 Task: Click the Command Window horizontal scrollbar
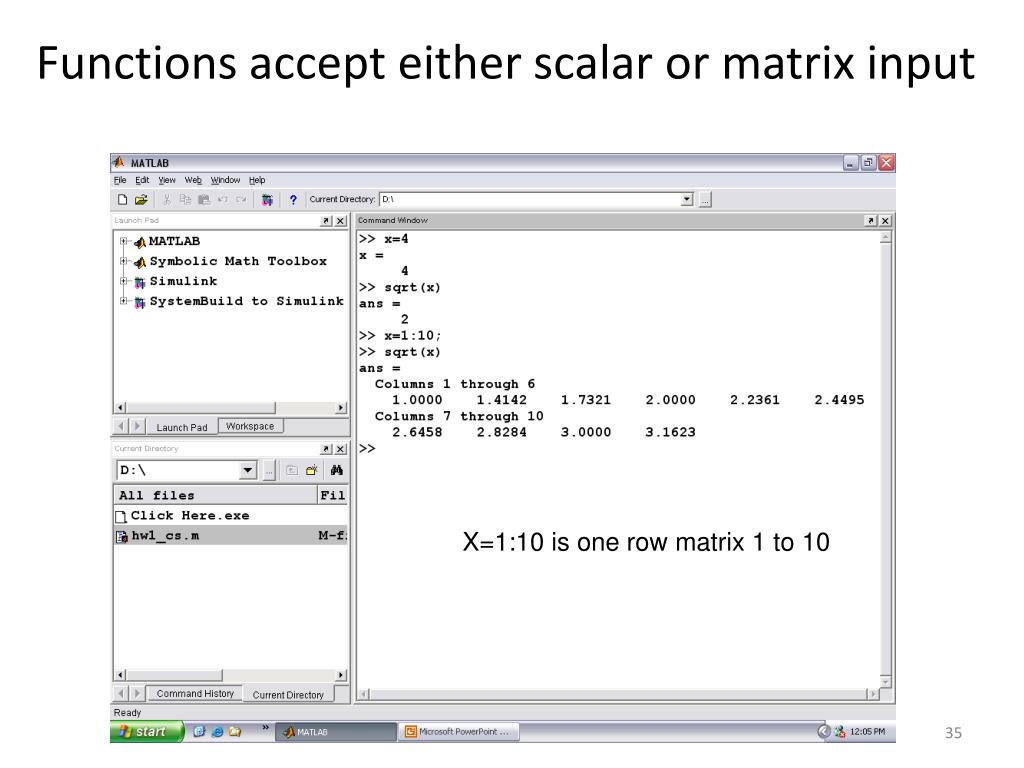[618, 694]
